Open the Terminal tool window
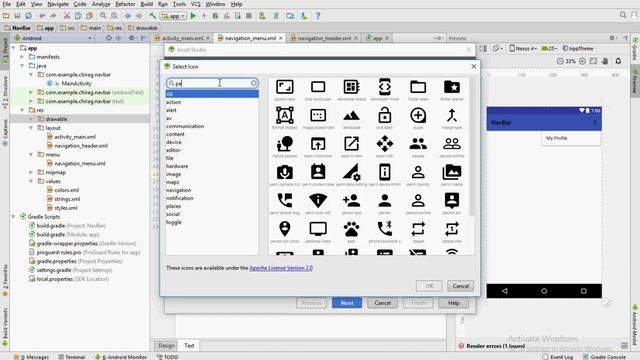The height and width of the screenshot is (360, 640). [72, 357]
